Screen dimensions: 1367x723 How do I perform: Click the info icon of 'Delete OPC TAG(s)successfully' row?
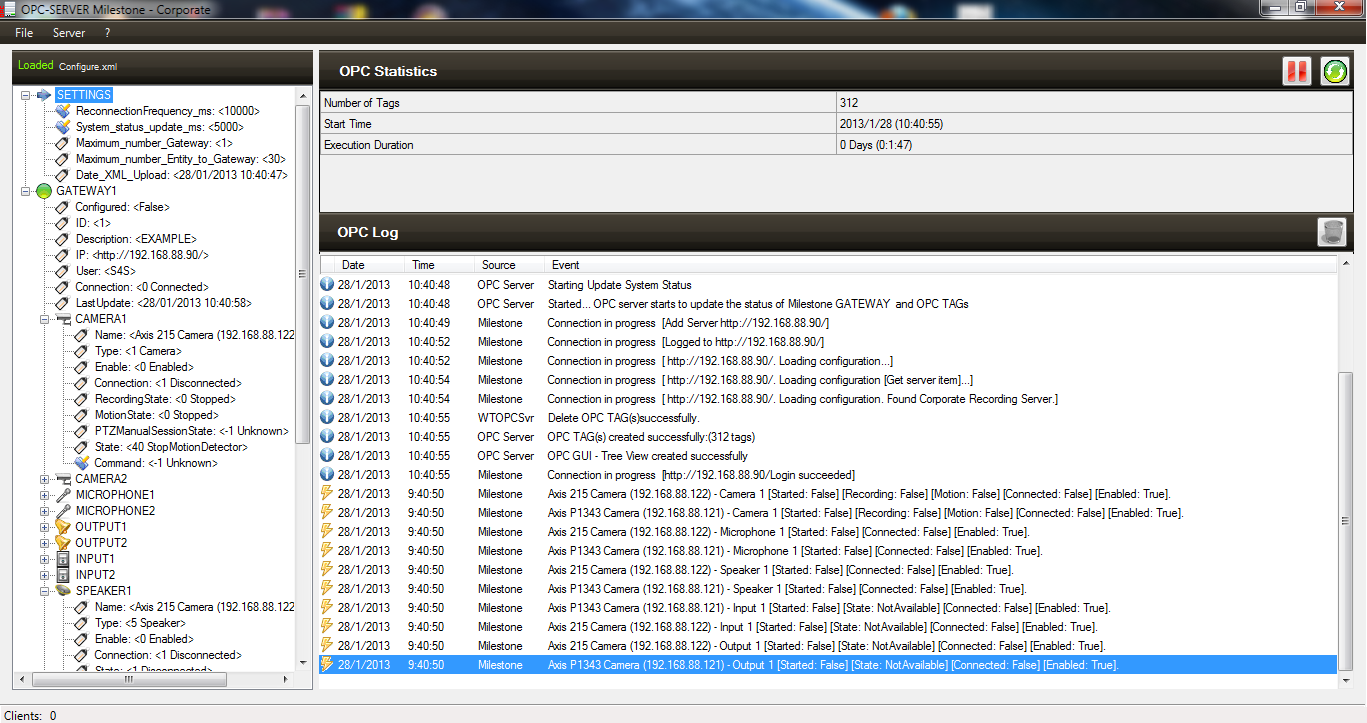click(x=327, y=418)
